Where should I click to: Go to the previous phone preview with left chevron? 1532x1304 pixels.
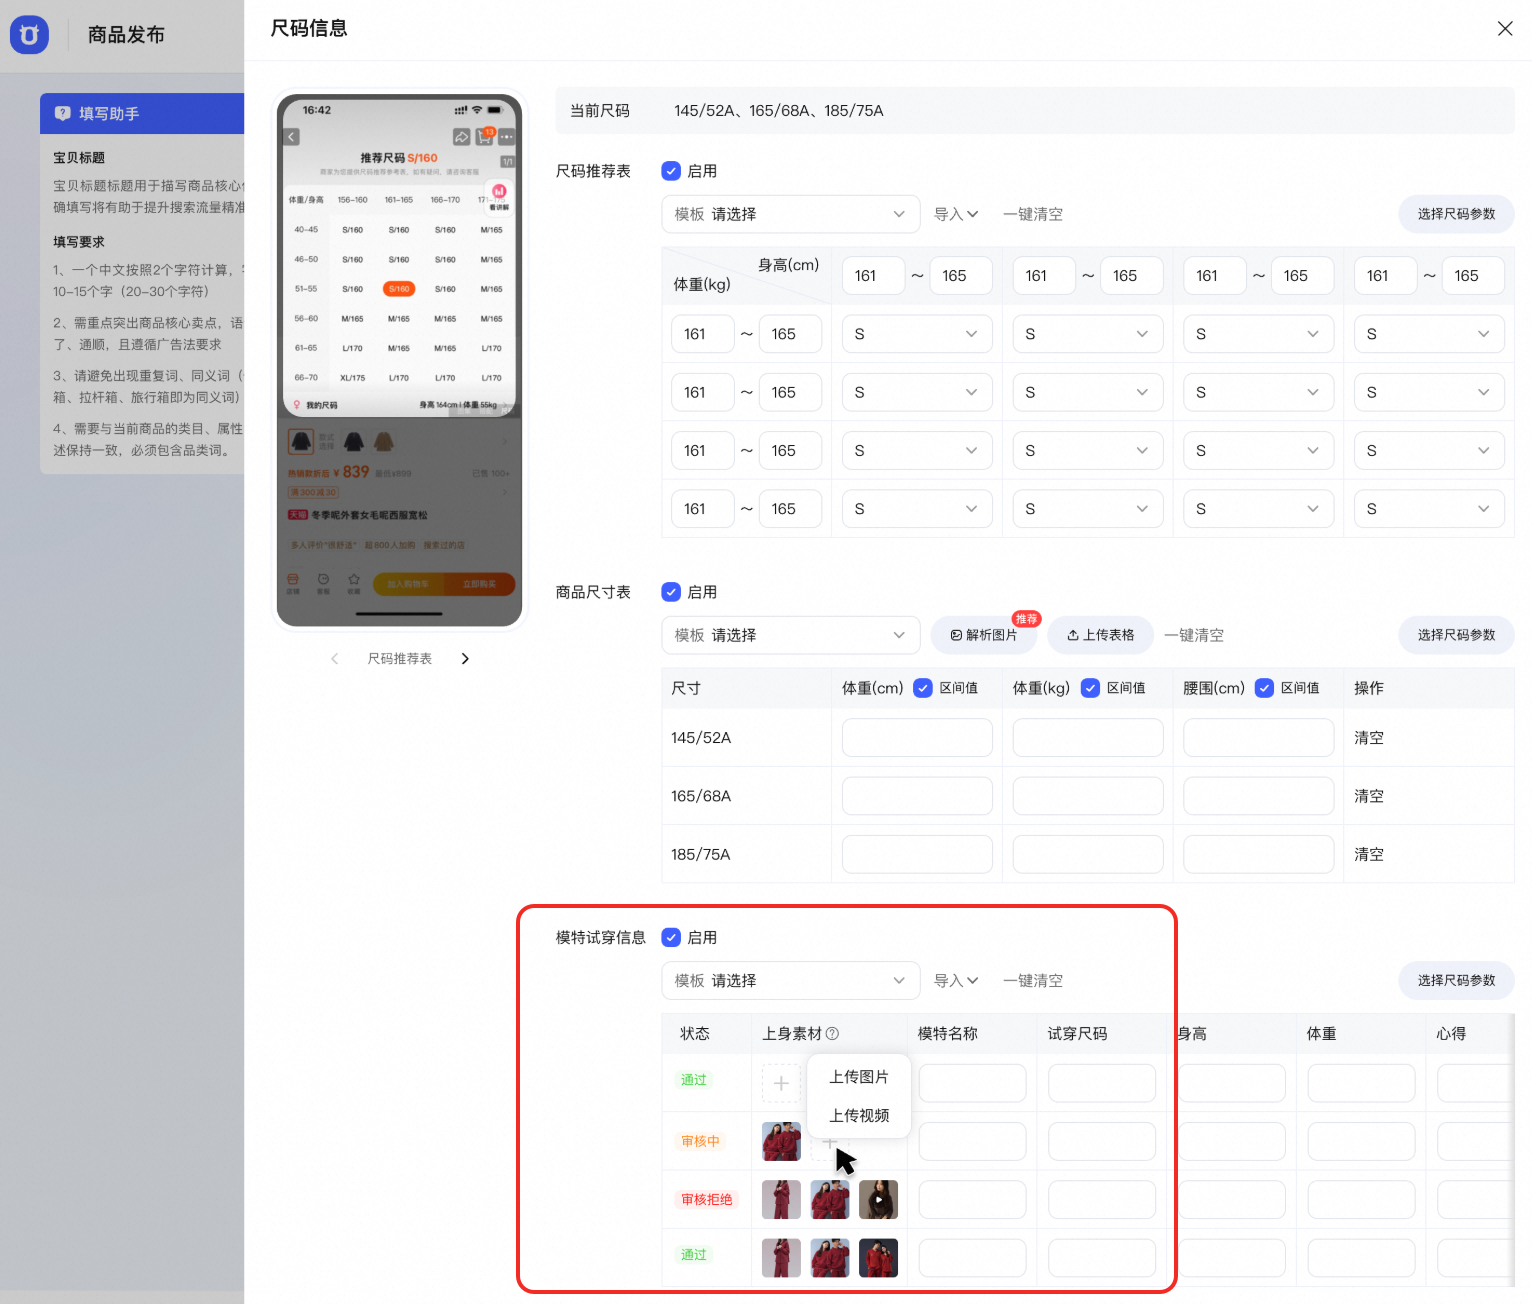334,658
